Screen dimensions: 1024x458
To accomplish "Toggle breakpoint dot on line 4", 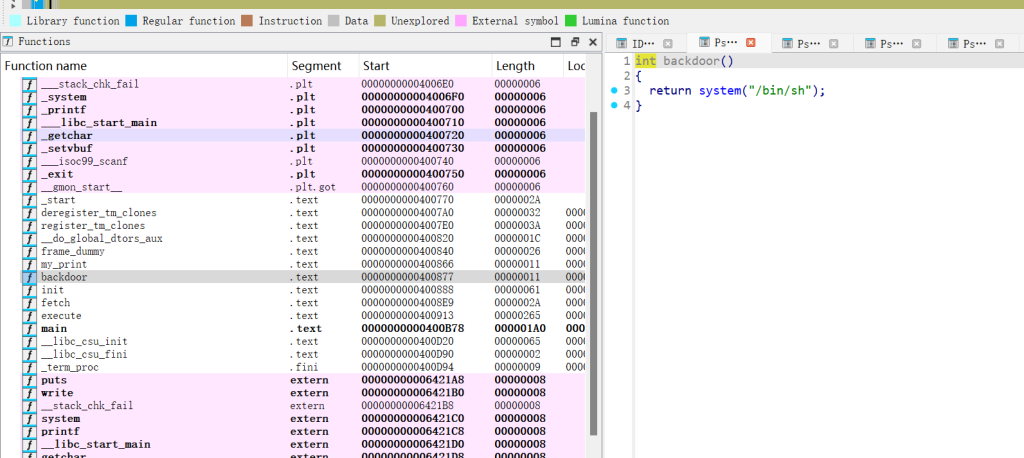I will [614, 106].
